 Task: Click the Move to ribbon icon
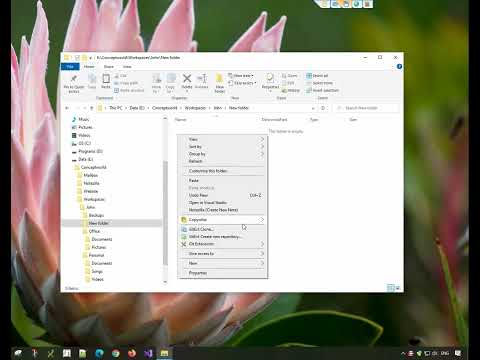(156, 83)
